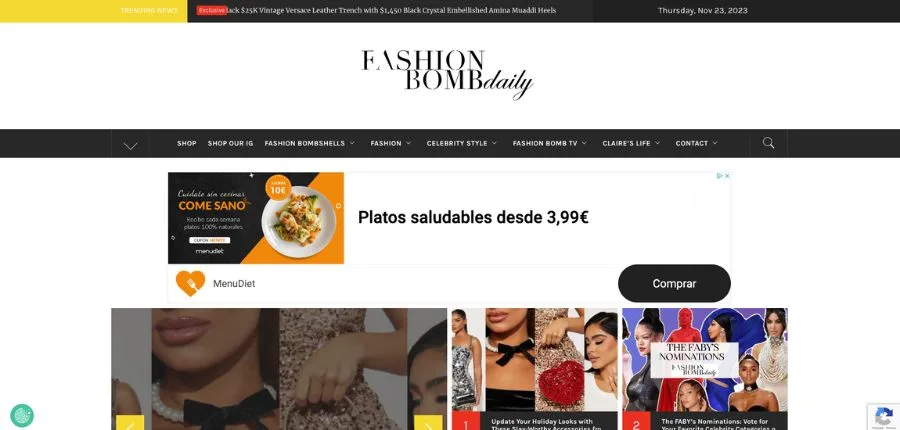The height and width of the screenshot is (430, 900).
Task: Open the AdChoices triangle icon
Action: [720, 176]
